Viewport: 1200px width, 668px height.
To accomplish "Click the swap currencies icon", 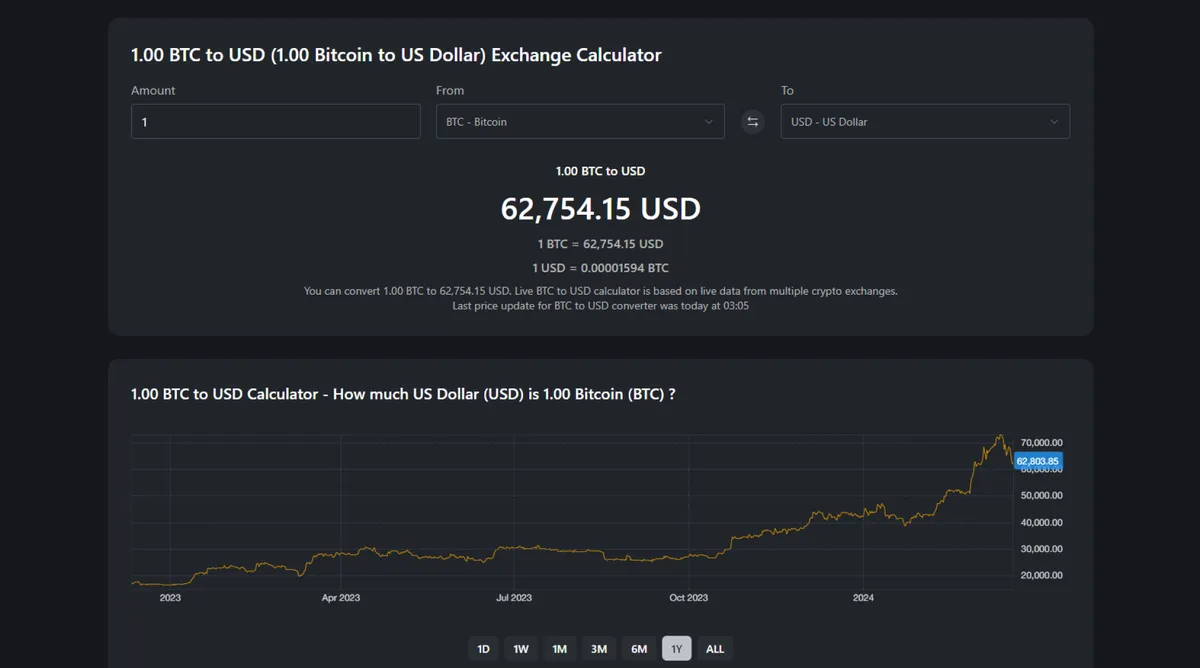I will coord(752,121).
